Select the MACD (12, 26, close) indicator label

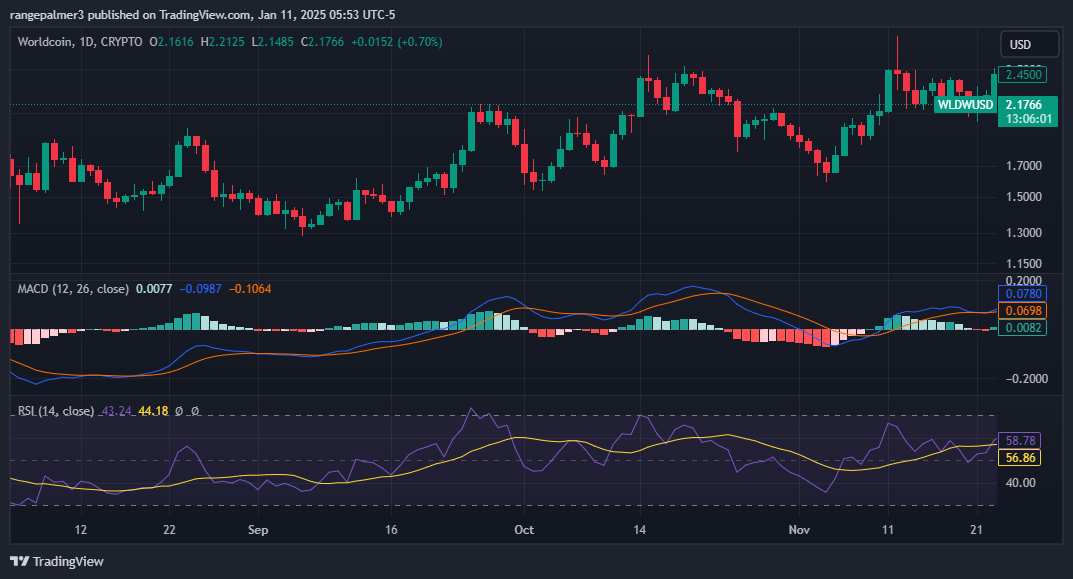point(73,289)
